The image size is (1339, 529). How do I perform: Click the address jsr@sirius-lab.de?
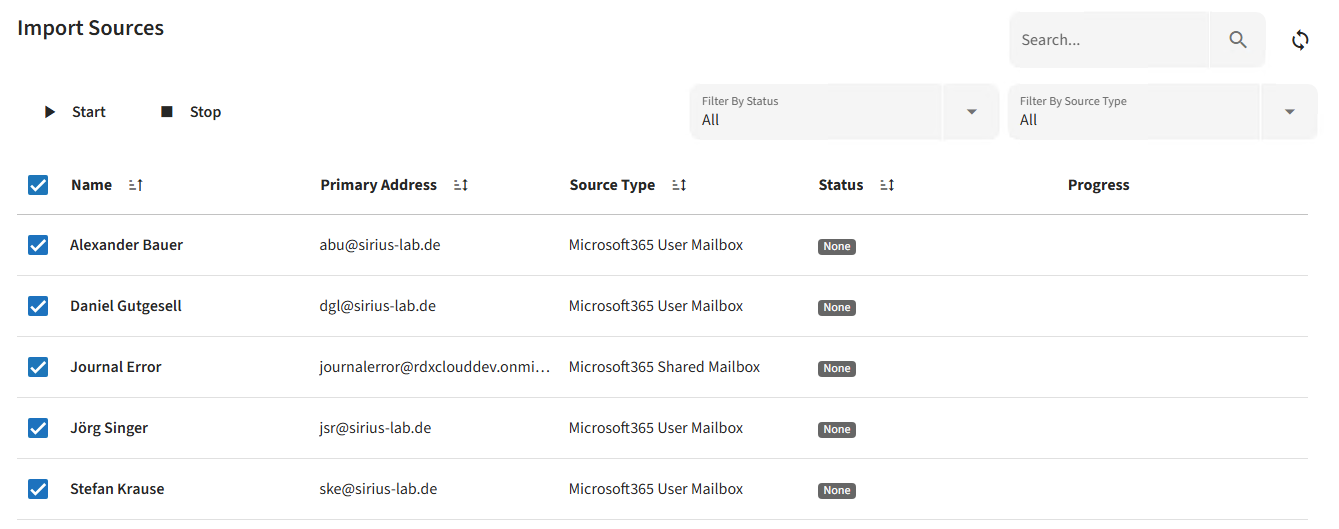375,428
